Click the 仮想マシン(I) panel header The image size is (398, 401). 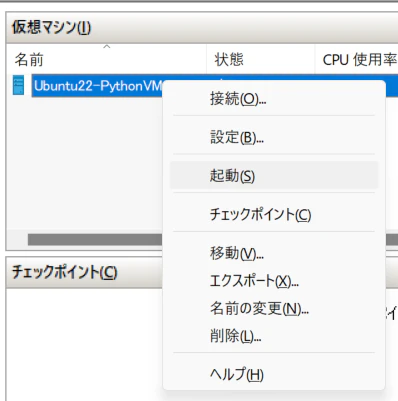[x=202, y=28]
